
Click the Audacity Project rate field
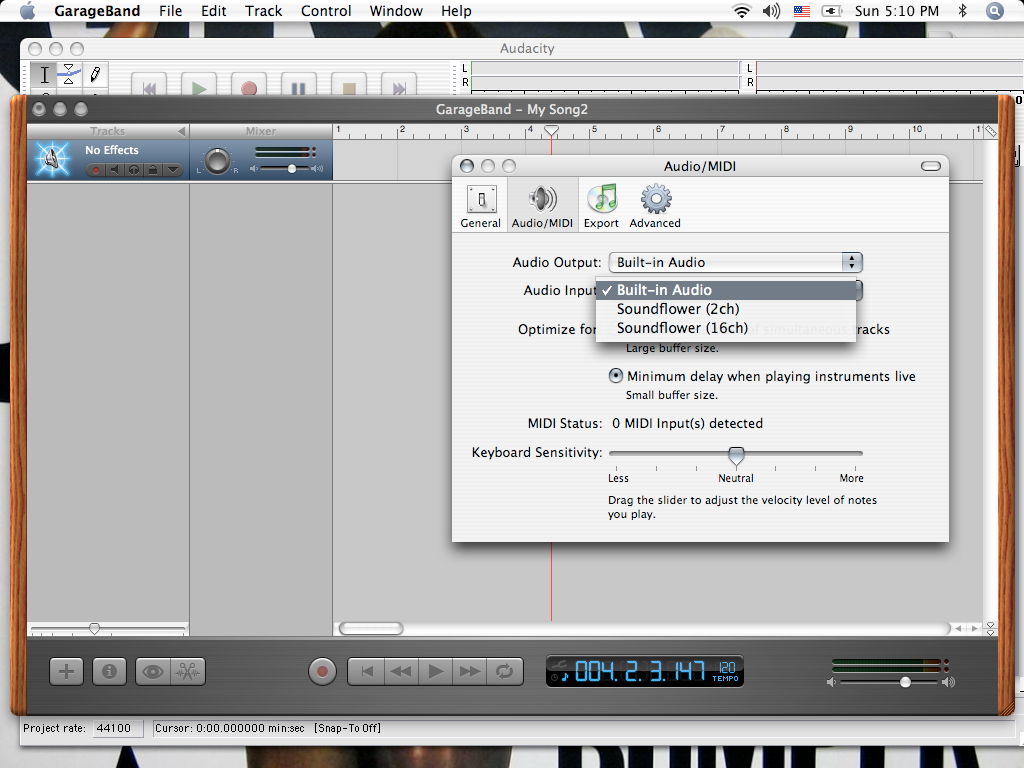118,728
